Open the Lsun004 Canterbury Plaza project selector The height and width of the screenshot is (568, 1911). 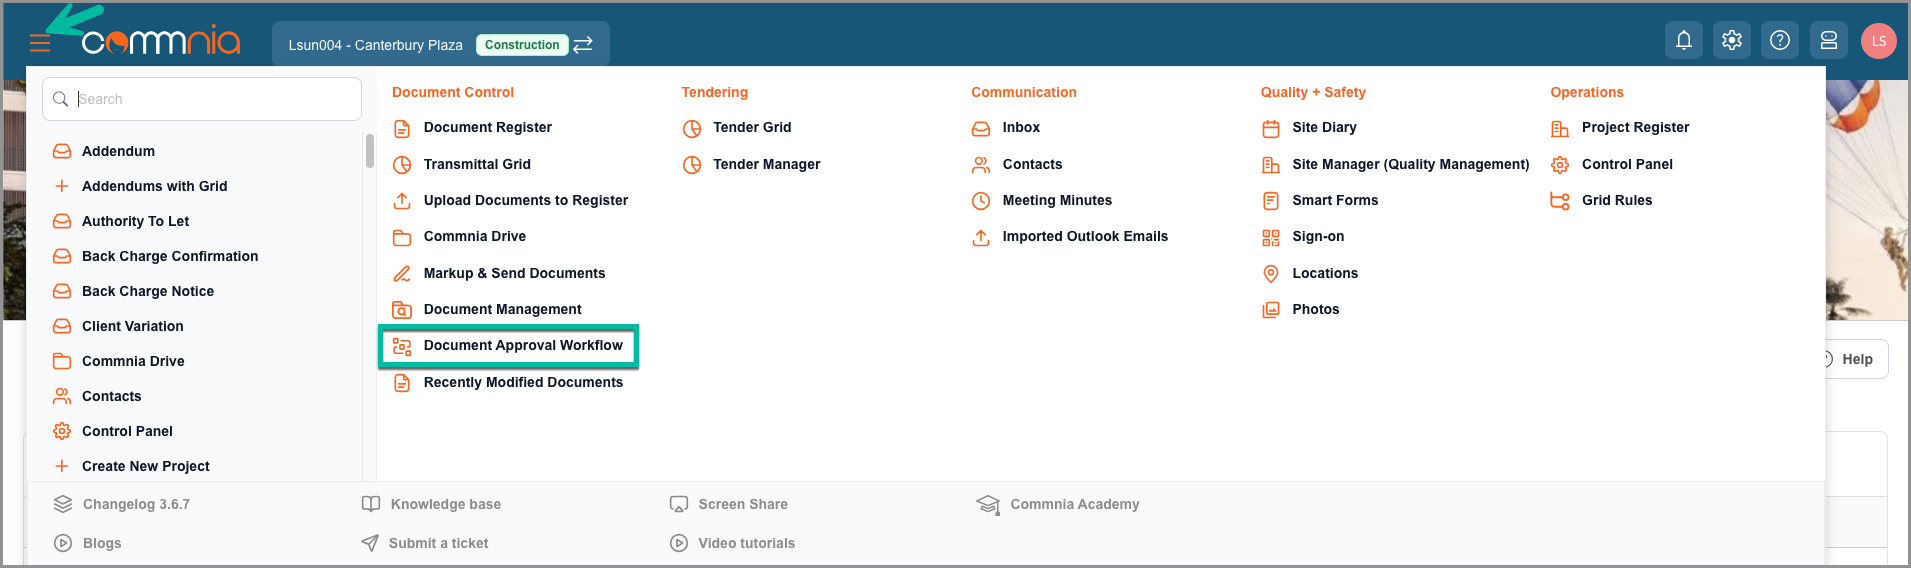pos(375,45)
